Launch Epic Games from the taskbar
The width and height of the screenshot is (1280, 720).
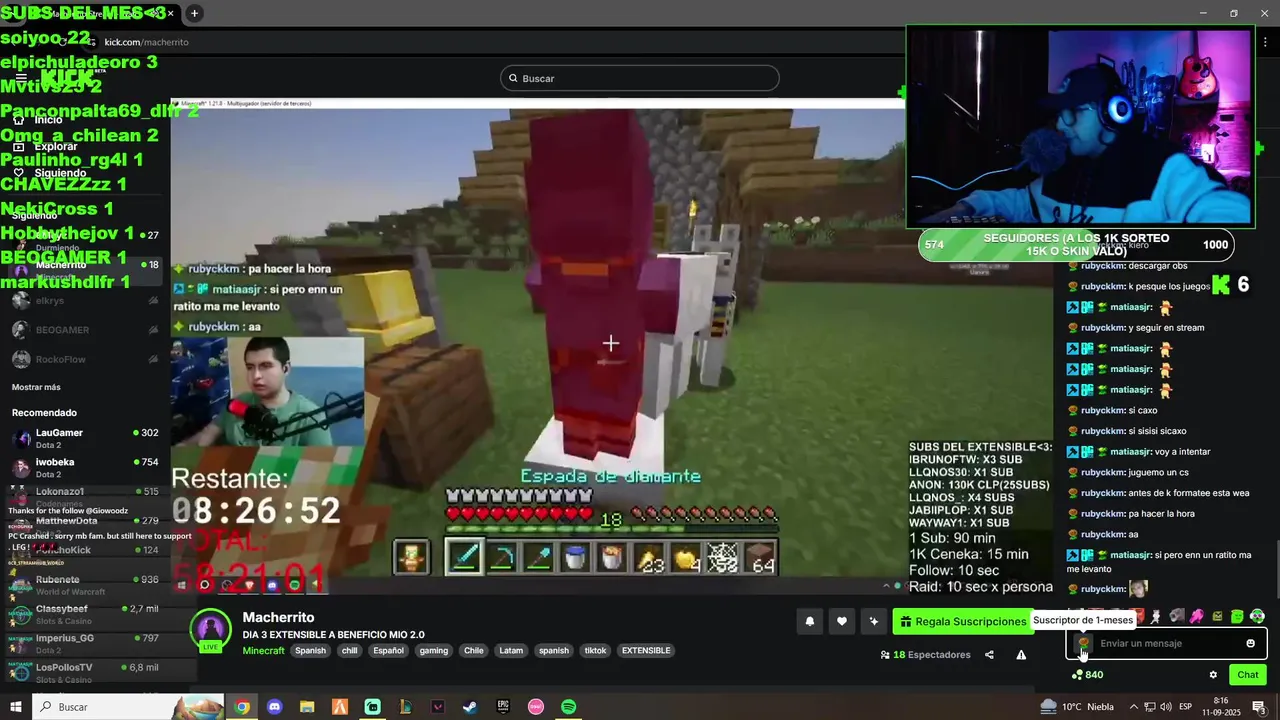pos(503,707)
